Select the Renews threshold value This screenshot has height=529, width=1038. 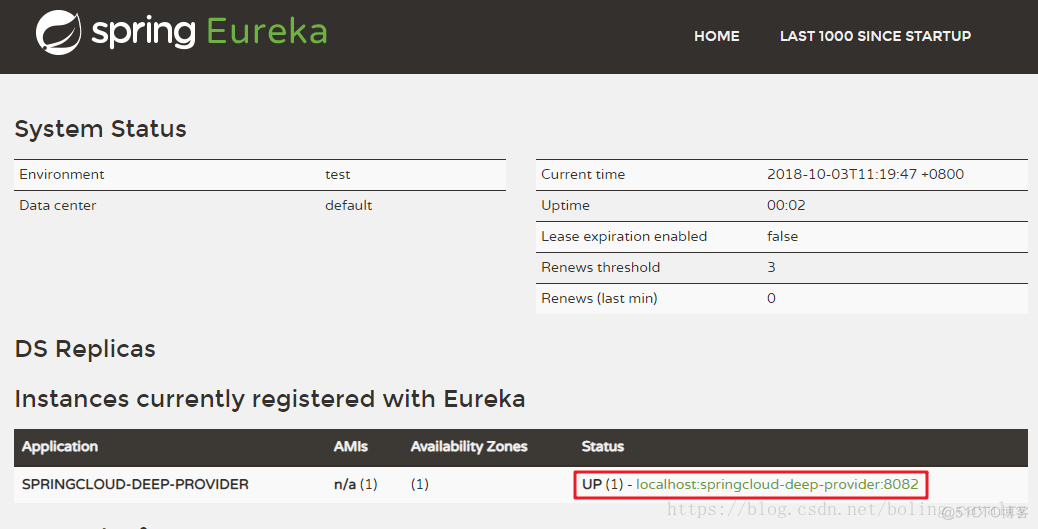click(771, 267)
